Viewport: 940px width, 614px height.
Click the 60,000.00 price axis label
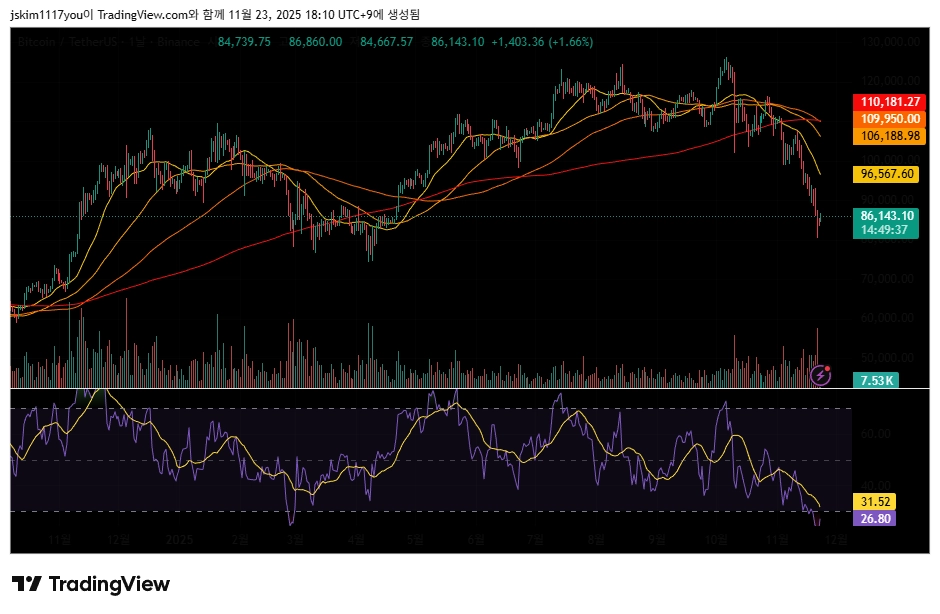pyautogui.click(x=887, y=318)
